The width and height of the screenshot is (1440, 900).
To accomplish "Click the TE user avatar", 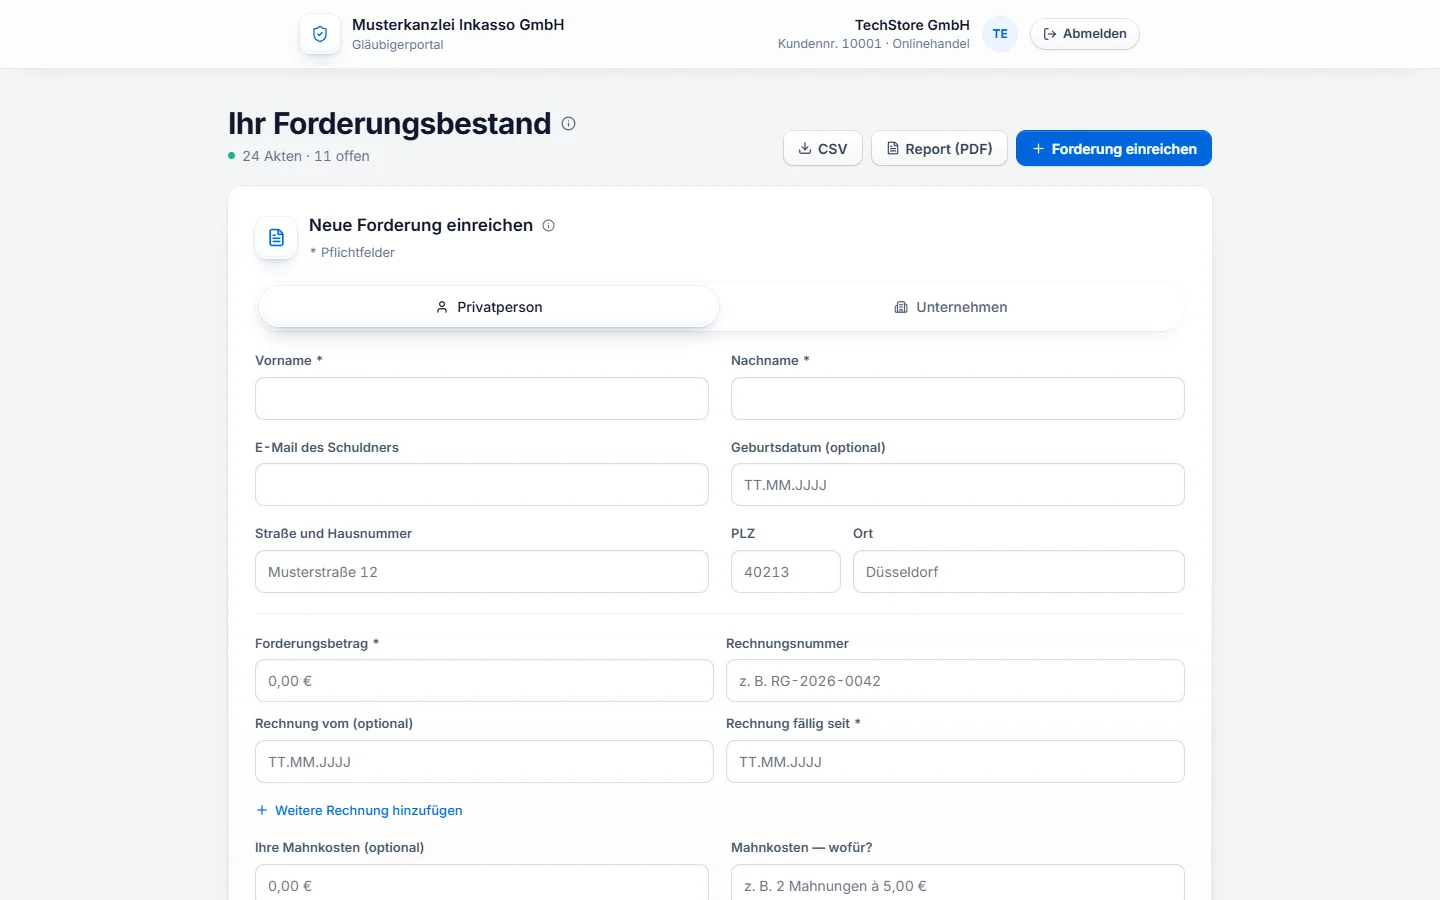I will [x=1000, y=34].
